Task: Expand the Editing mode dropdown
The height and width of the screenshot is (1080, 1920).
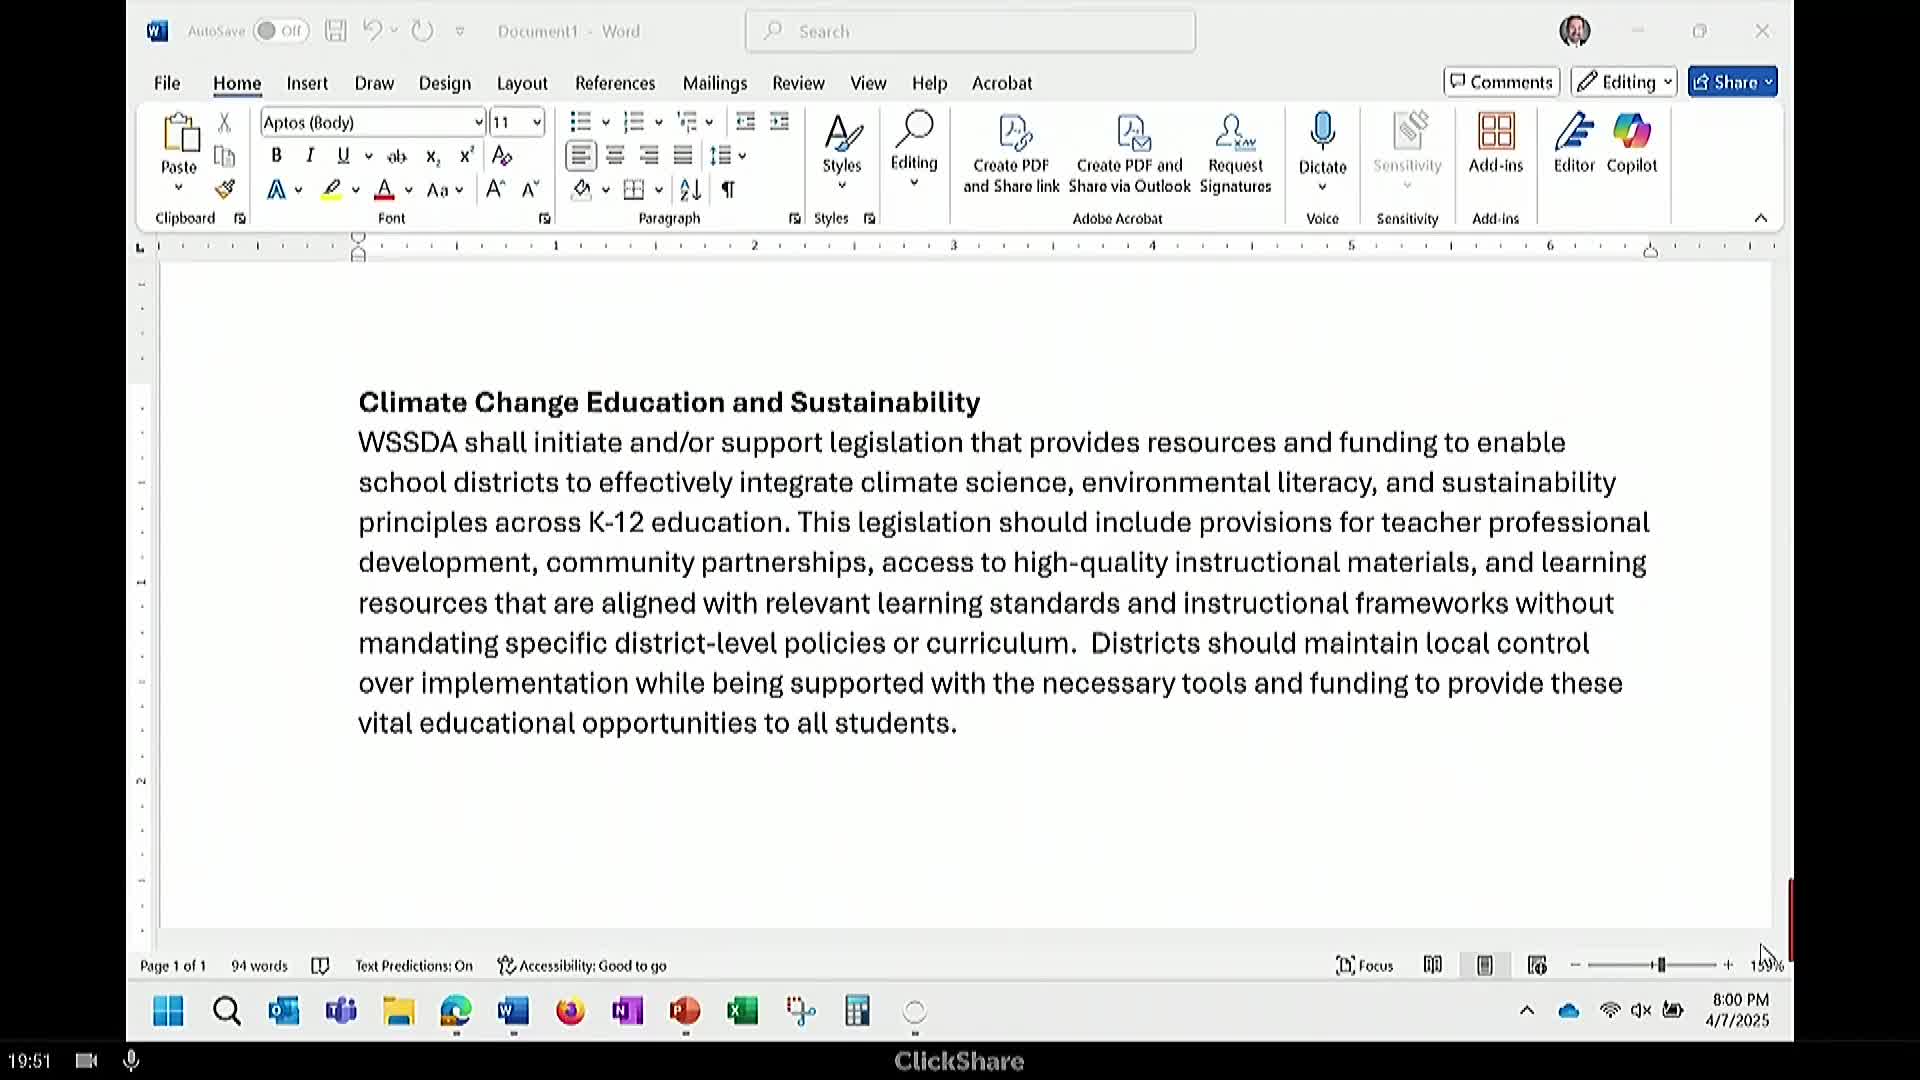Action: [1623, 82]
